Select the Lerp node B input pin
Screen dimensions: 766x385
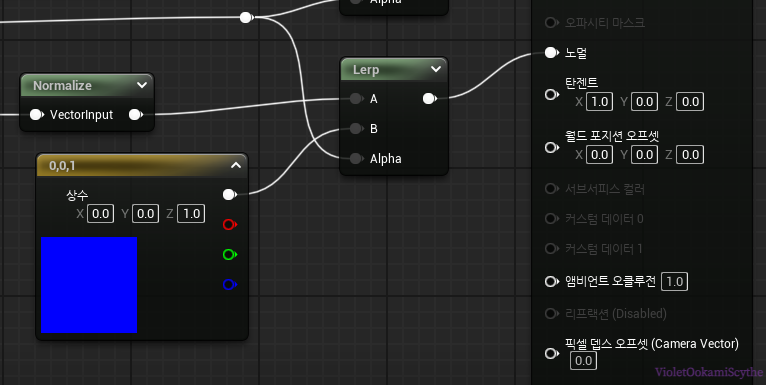coord(357,128)
